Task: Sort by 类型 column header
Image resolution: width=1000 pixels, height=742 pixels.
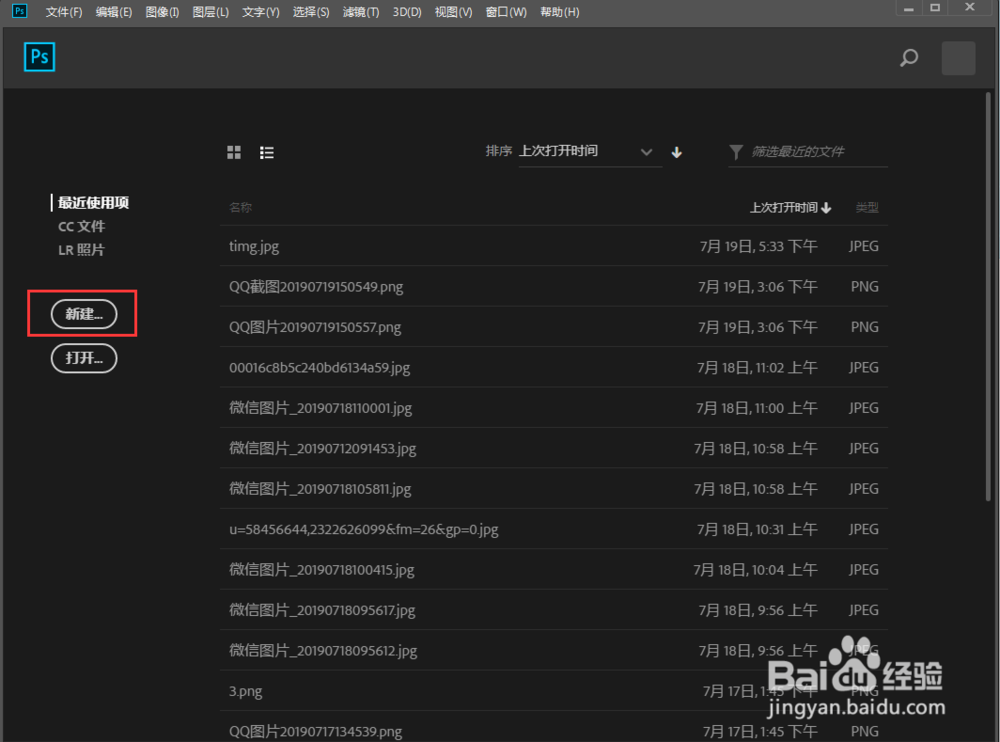Action: pos(867,207)
